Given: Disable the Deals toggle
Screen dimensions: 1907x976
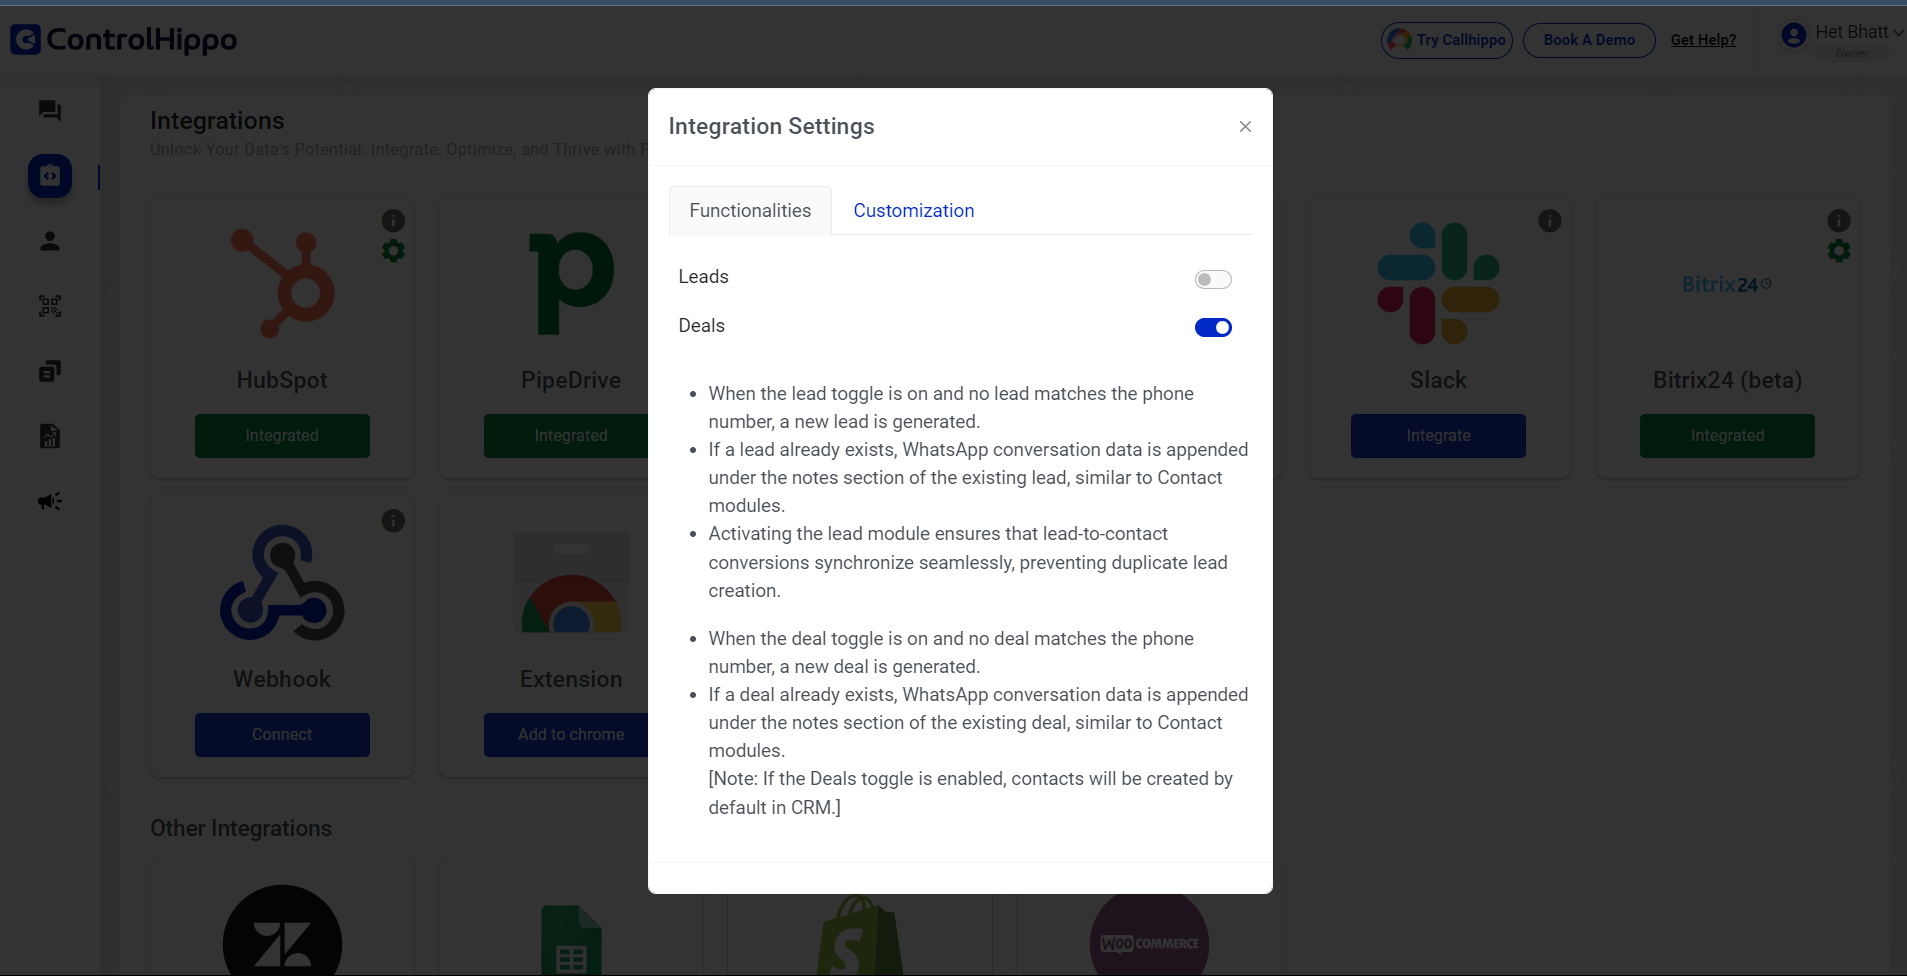Looking at the screenshot, I should pyautogui.click(x=1213, y=328).
